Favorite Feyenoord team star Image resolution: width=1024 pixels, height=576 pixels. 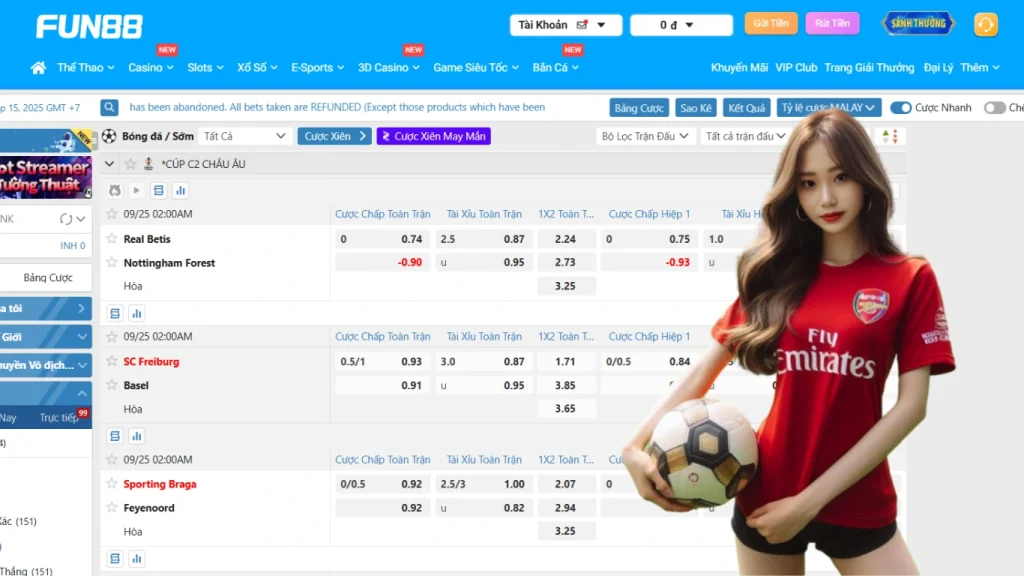coord(112,507)
